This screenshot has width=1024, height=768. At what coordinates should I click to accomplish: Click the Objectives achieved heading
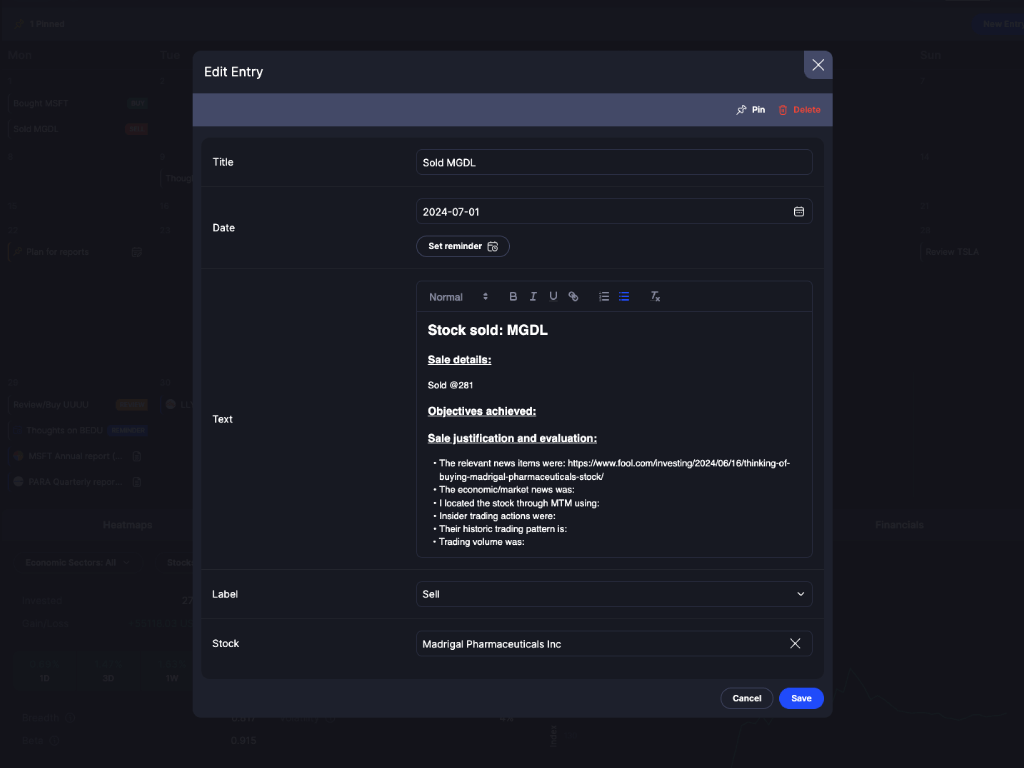point(481,411)
